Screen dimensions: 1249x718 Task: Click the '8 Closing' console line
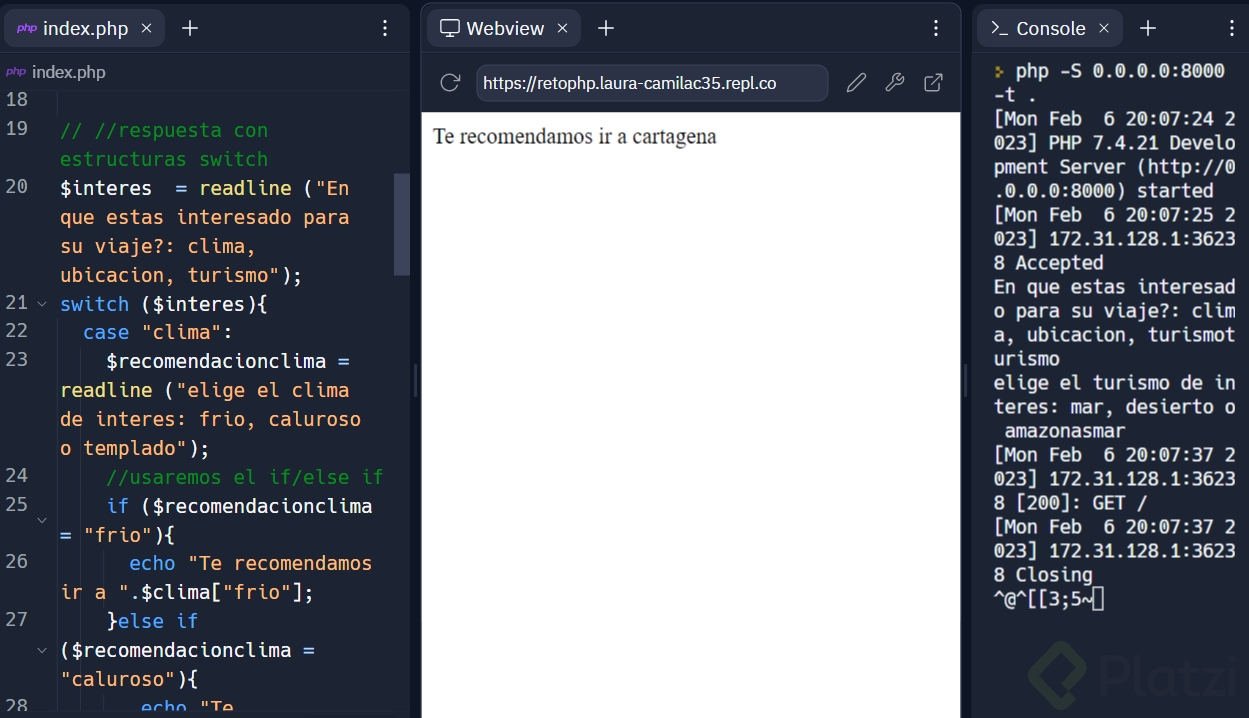pyautogui.click(x=1043, y=575)
